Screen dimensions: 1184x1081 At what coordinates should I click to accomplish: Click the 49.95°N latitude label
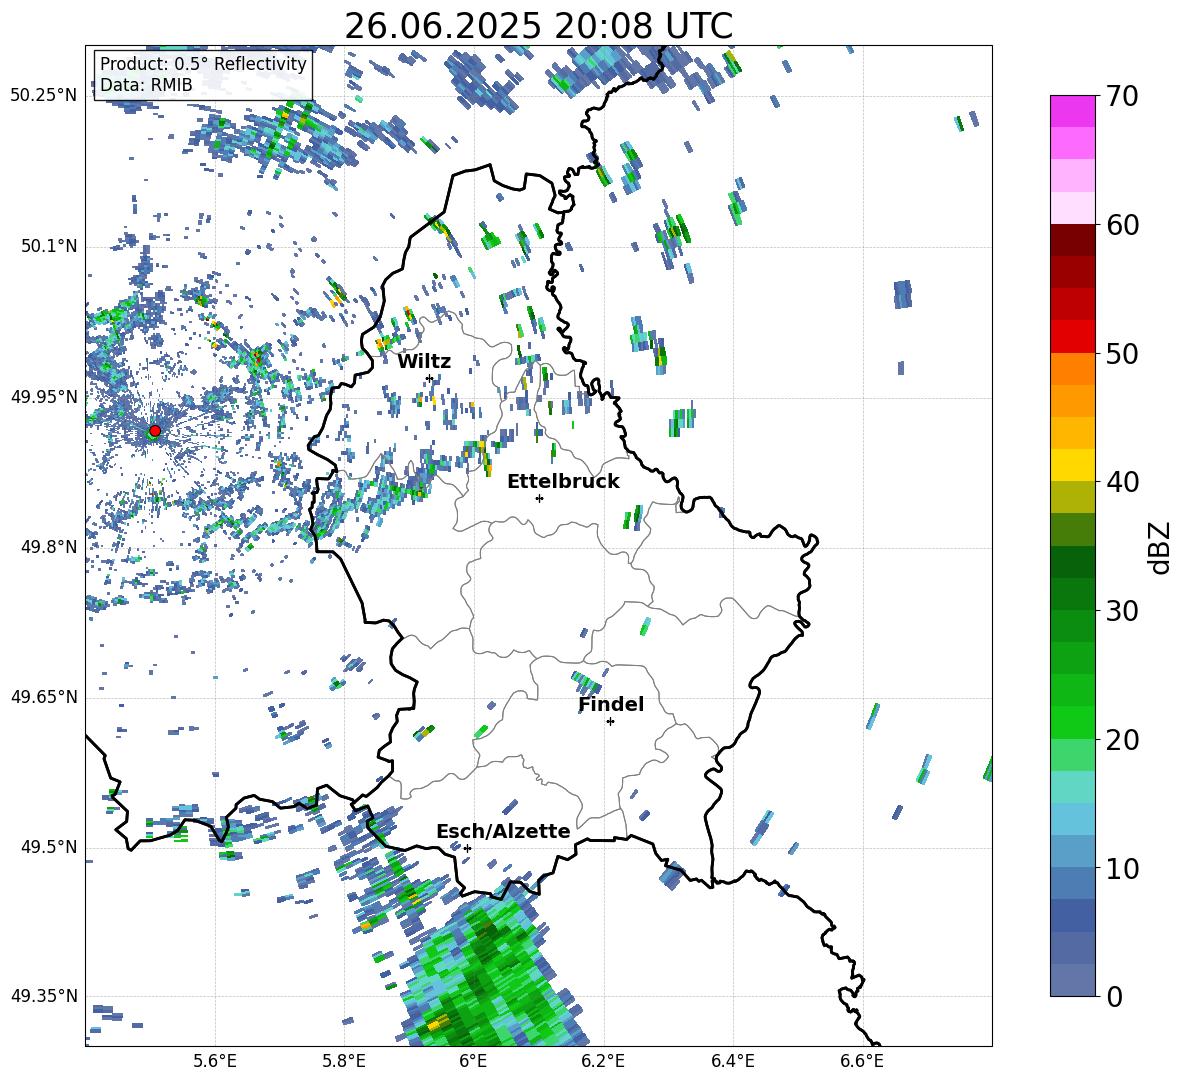(44, 397)
